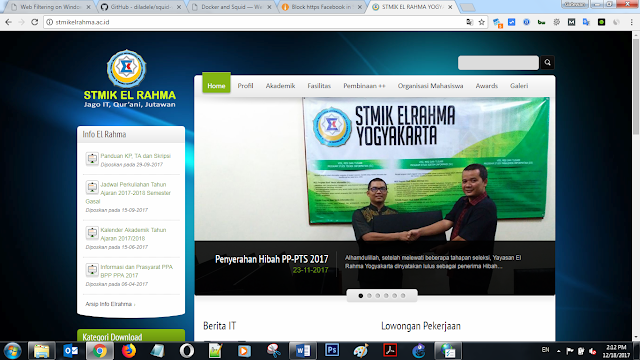This screenshot has height=360, width=640.
Task: Click the M extension icon in the toolbar
Action: click(x=571, y=22)
